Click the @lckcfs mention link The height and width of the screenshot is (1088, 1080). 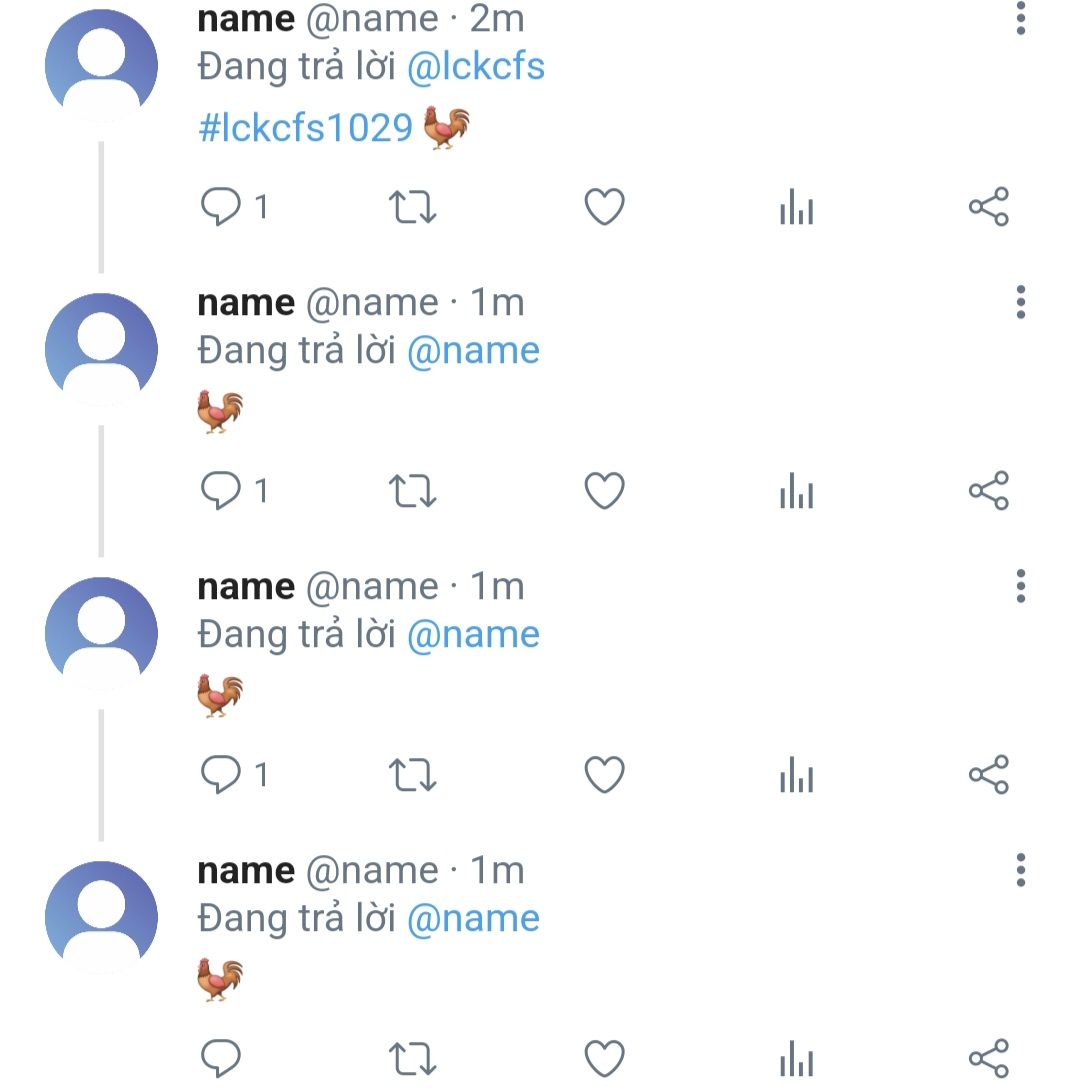476,67
